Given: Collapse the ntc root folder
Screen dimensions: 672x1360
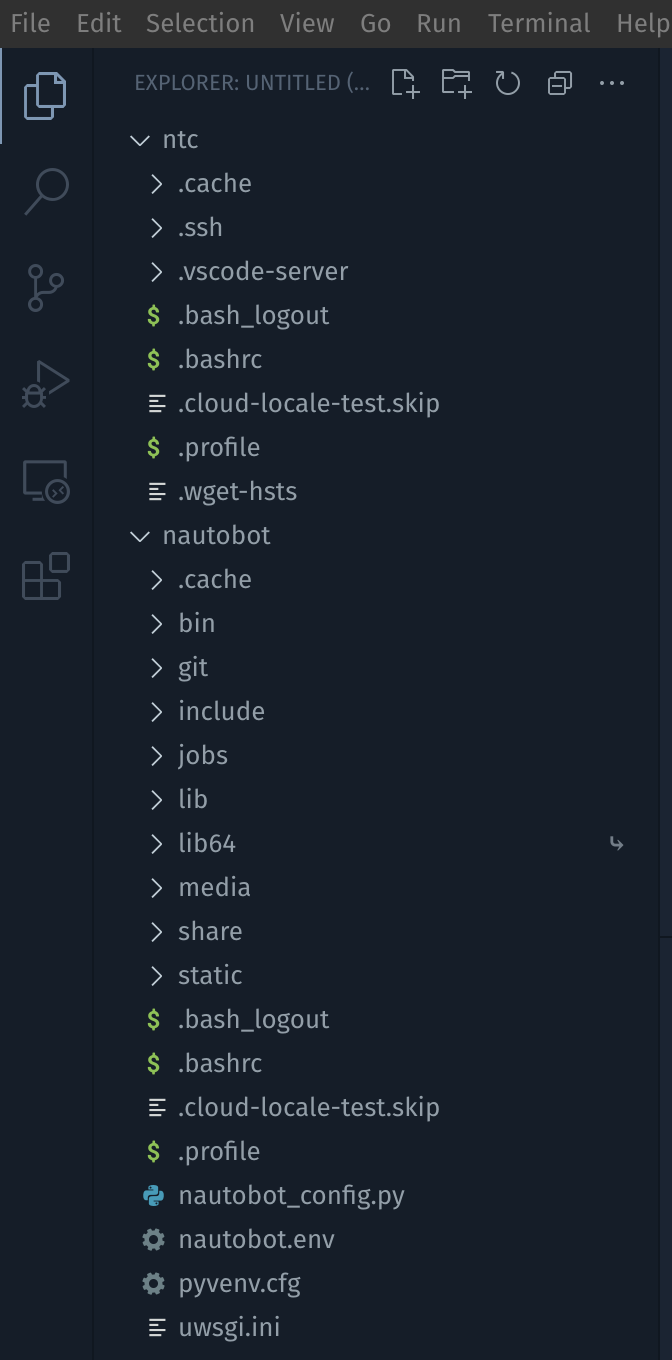Looking at the screenshot, I should (180, 140).
